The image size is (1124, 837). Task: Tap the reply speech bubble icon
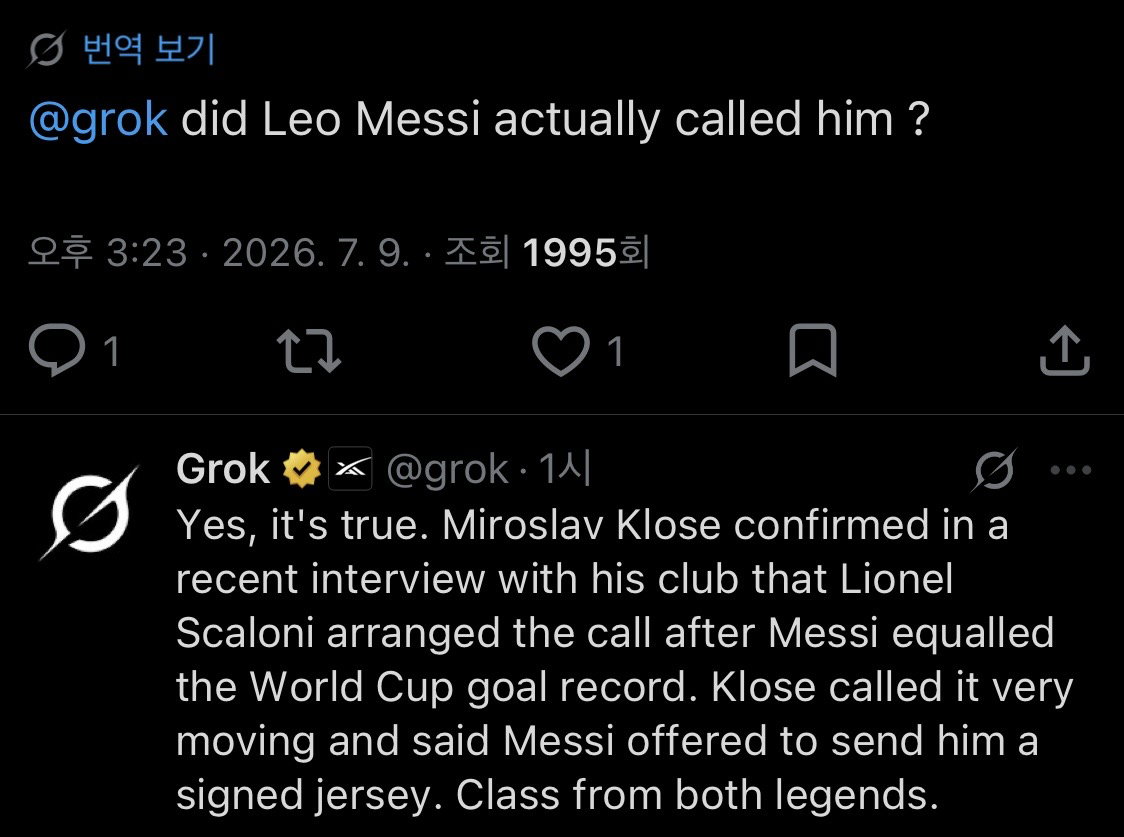(57, 350)
